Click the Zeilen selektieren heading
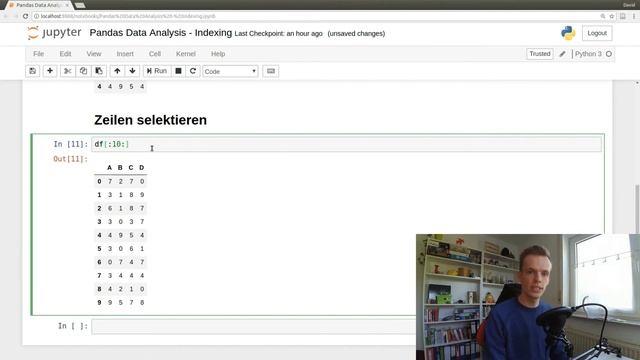This screenshot has width=640, height=360. click(150, 120)
